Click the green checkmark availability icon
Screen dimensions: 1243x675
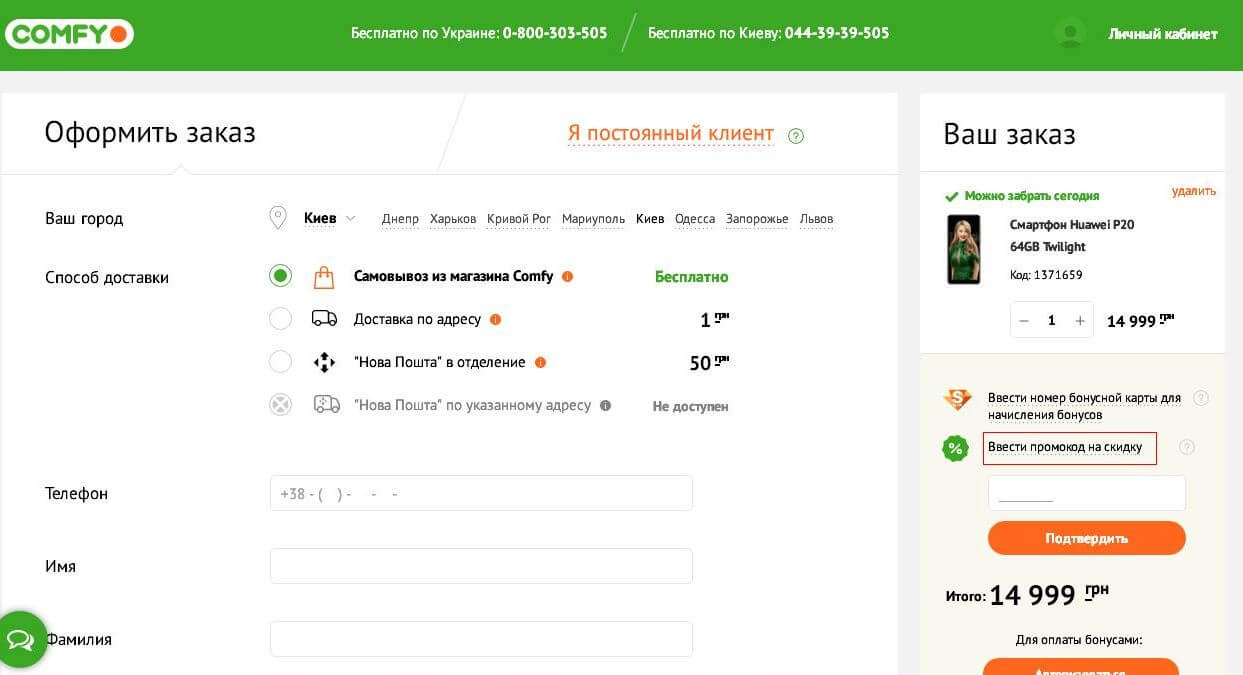pos(951,196)
